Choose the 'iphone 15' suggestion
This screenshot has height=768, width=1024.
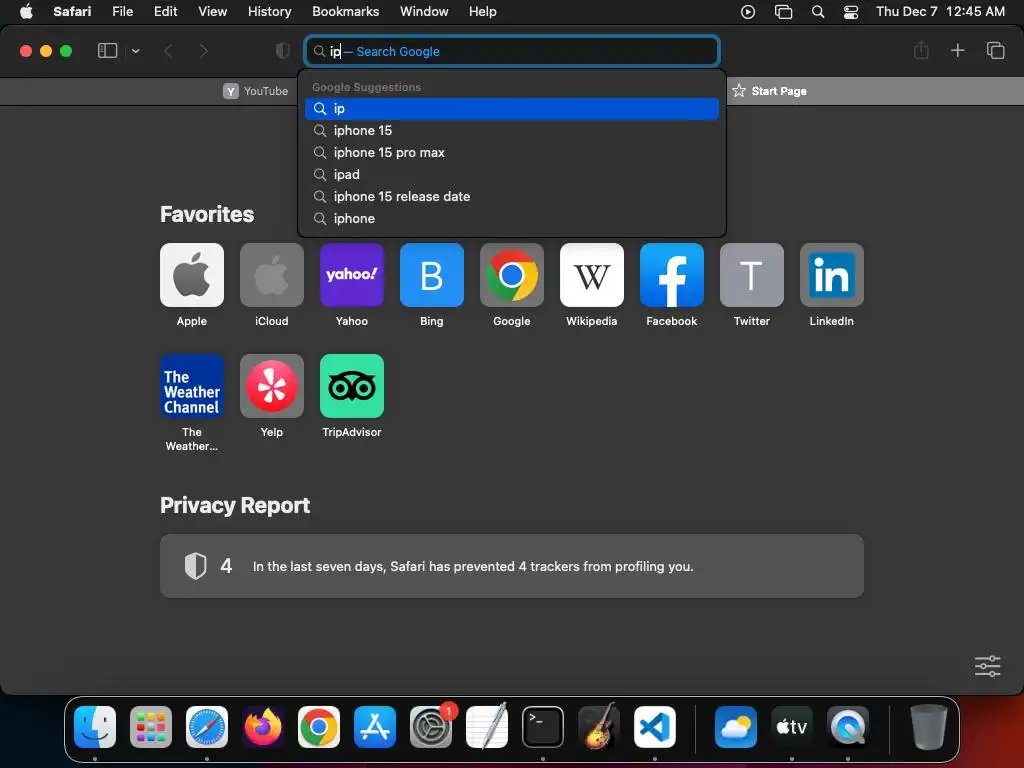pos(512,131)
